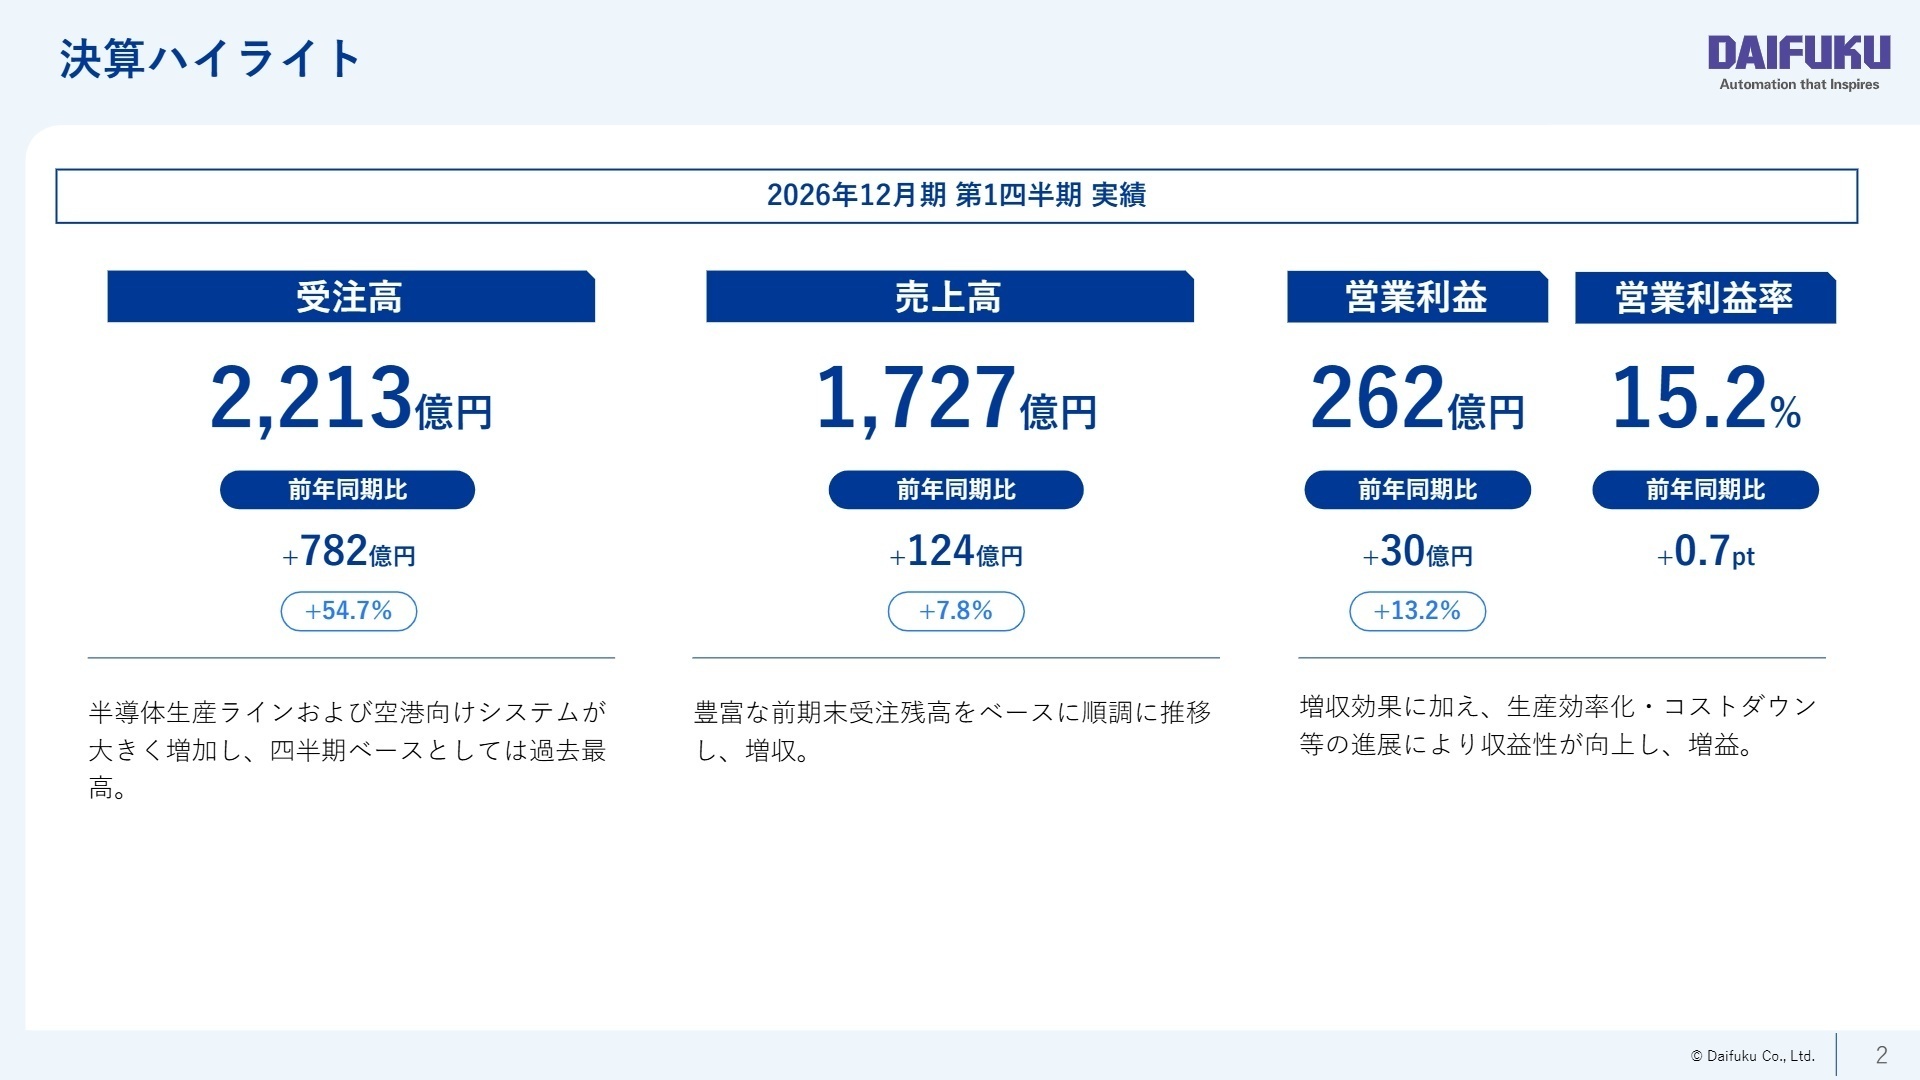Click the 2026年12月期 第1四半期 実績 banner
This screenshot has width=1920, height=1080.
[x=956, y=195]
